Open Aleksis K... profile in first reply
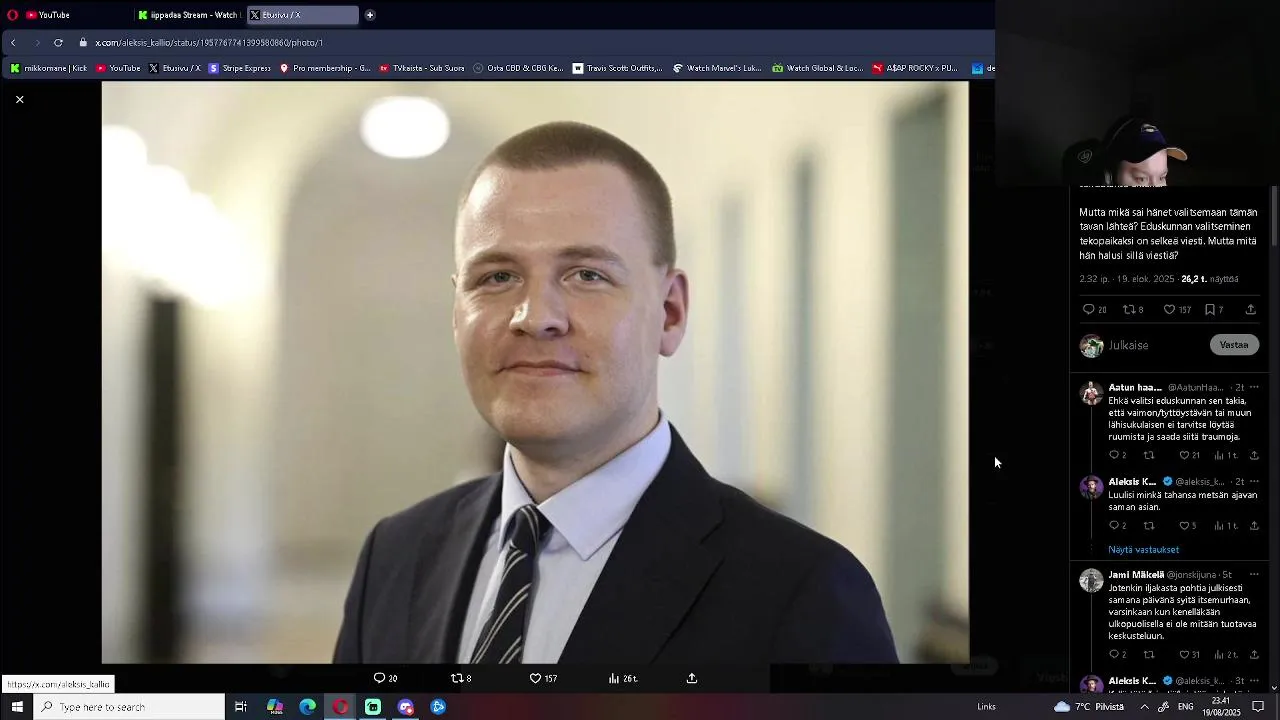 tap(1132, 481)
